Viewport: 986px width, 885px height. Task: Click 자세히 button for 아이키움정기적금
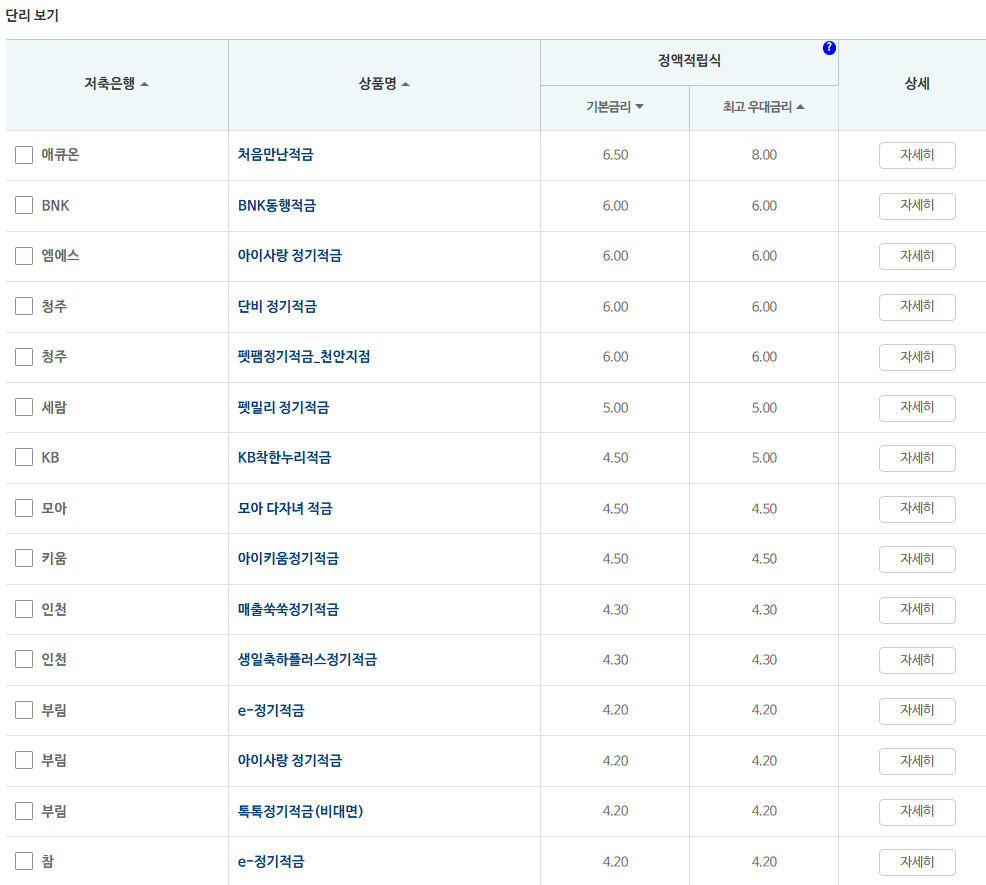point(917,559)
